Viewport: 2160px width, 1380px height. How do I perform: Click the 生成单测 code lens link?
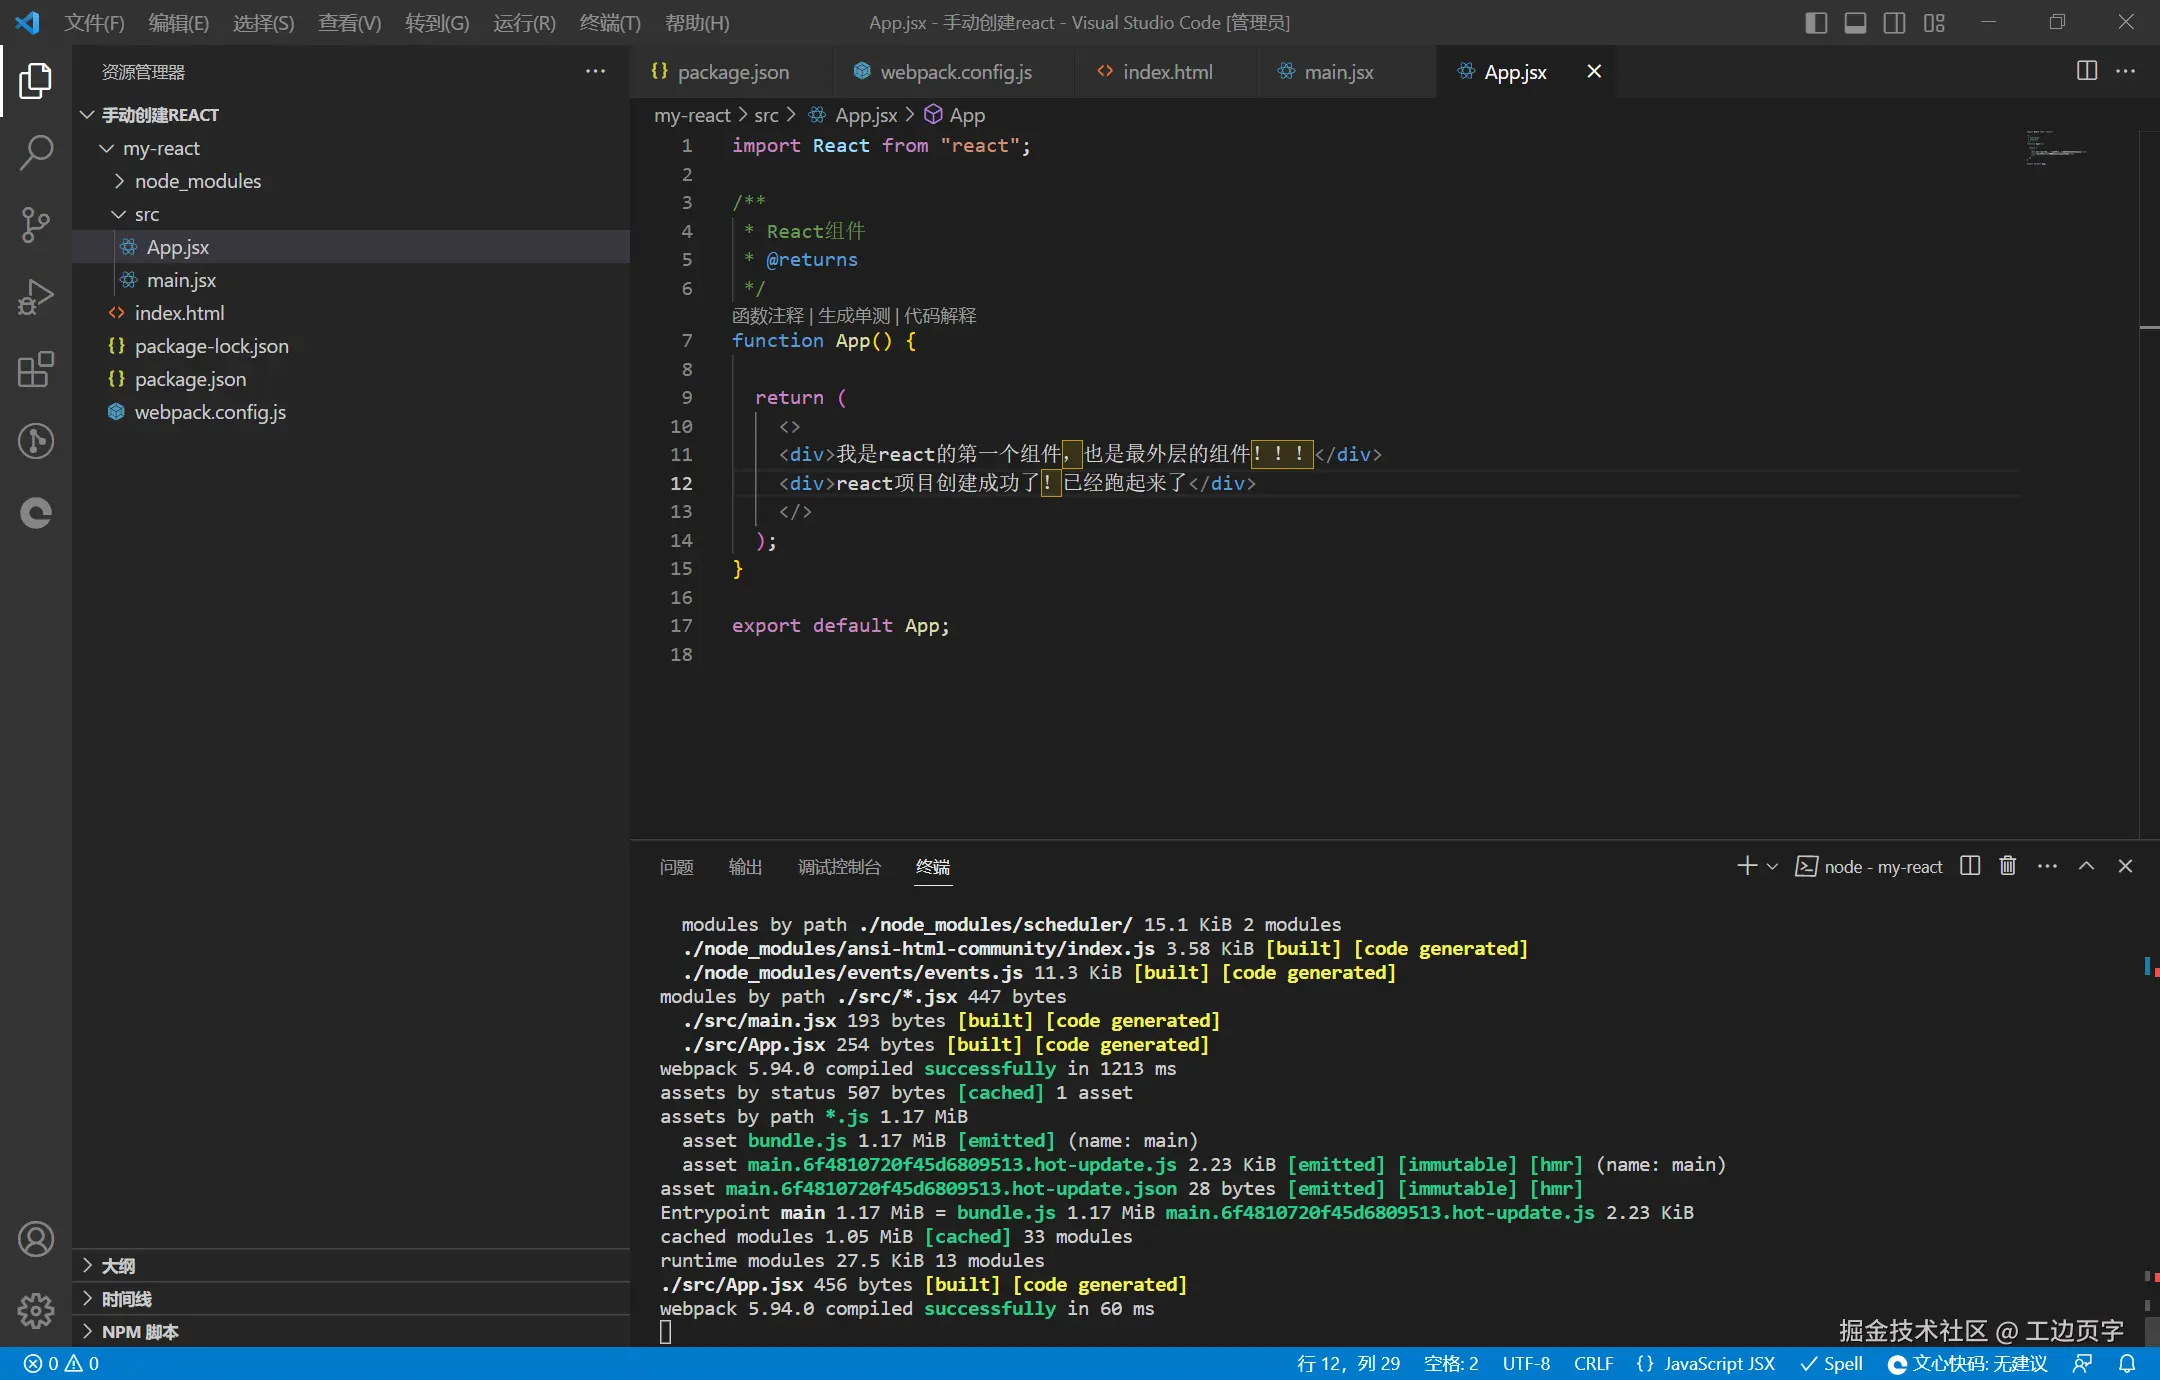pyautogui.click(x=853, y=316)
